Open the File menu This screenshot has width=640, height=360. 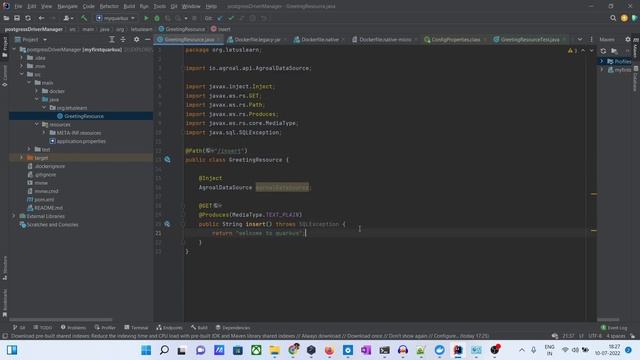click(18, 7)
